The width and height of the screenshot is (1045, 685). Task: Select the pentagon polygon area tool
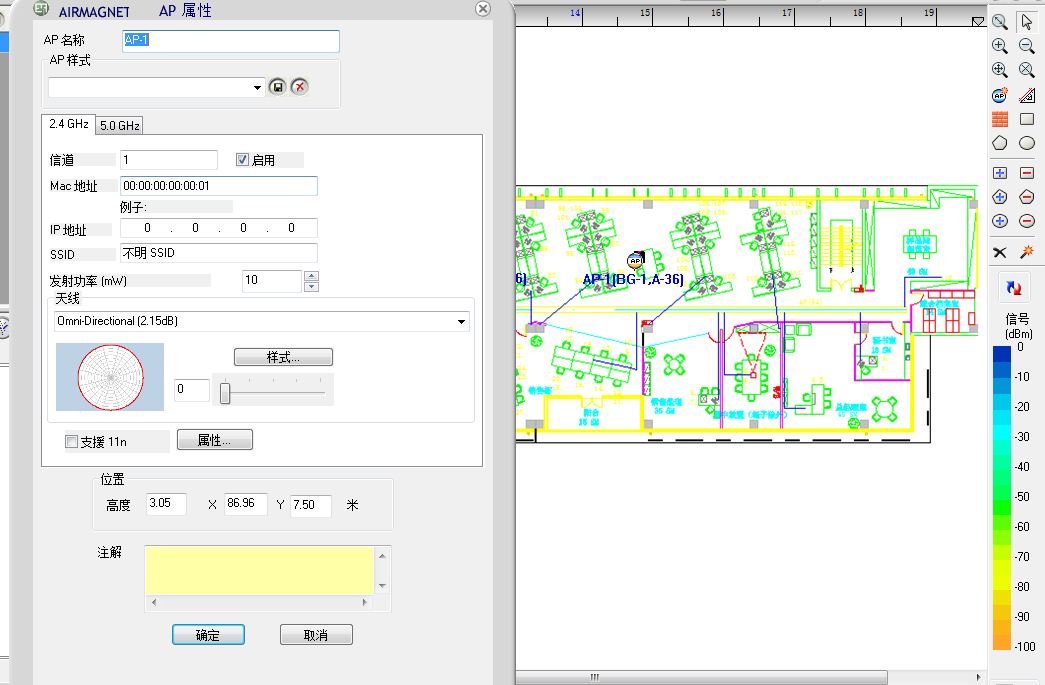pos(999,144)
